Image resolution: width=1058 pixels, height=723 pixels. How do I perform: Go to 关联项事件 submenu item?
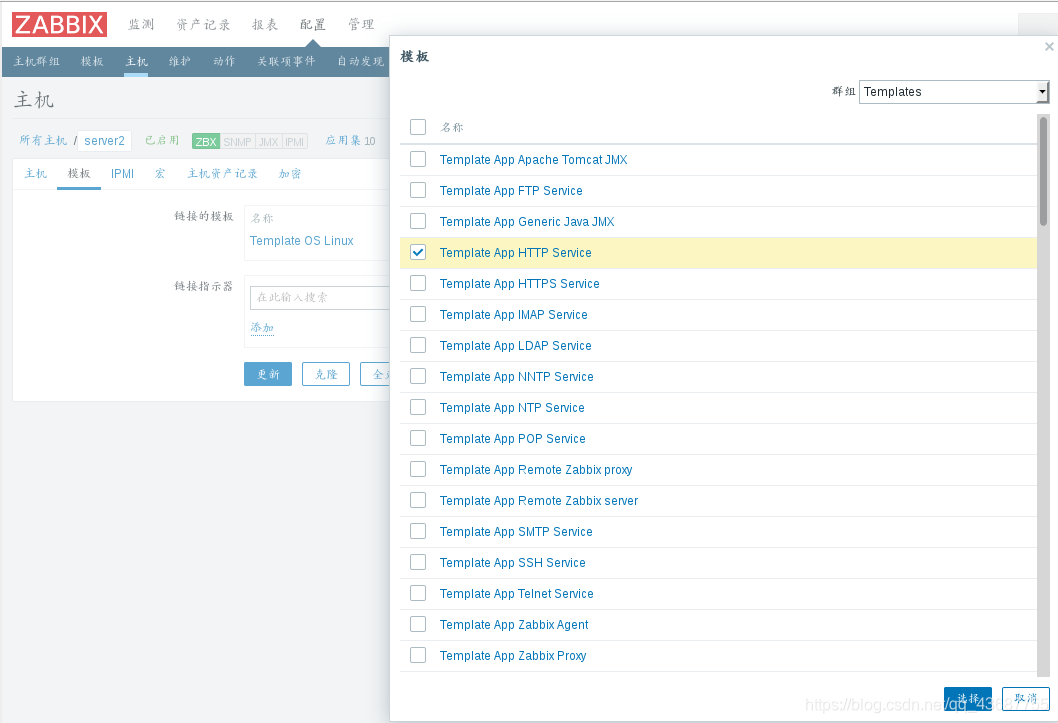tap(286, 61)
